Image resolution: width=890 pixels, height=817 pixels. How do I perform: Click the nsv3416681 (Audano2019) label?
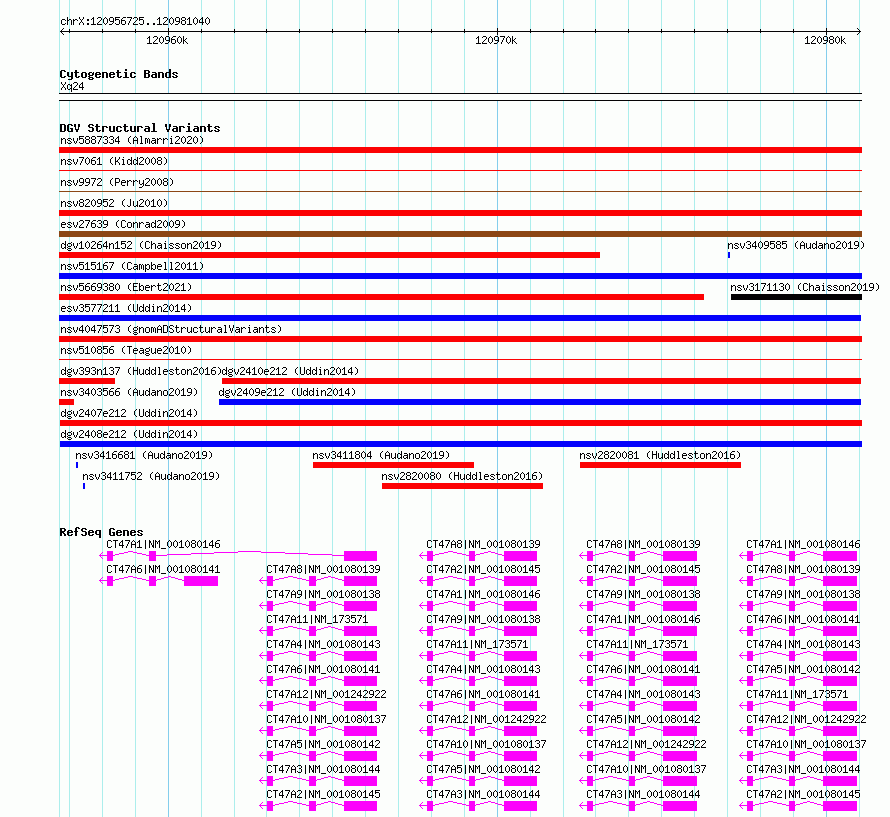point(144,455)
